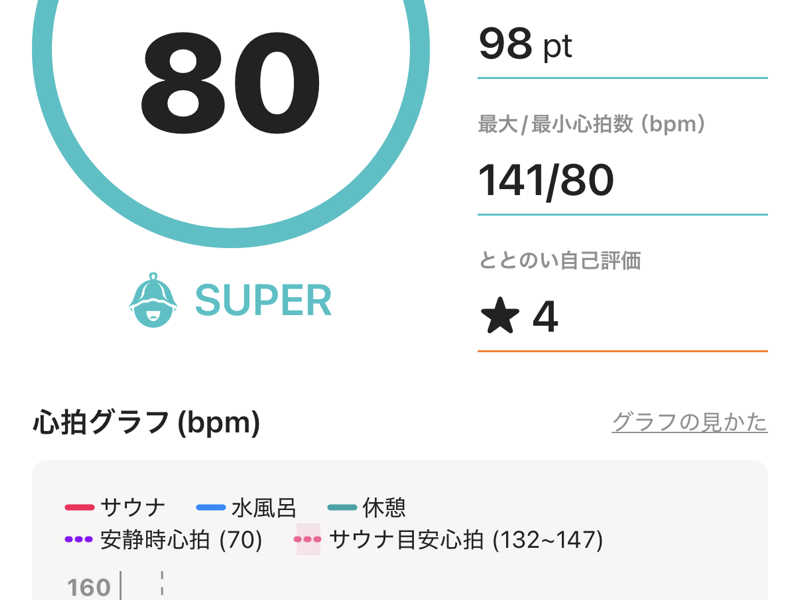Viewport: 800px width, 600px height.
Task: Select the SUPER rank label
Action: coord(263,300)
